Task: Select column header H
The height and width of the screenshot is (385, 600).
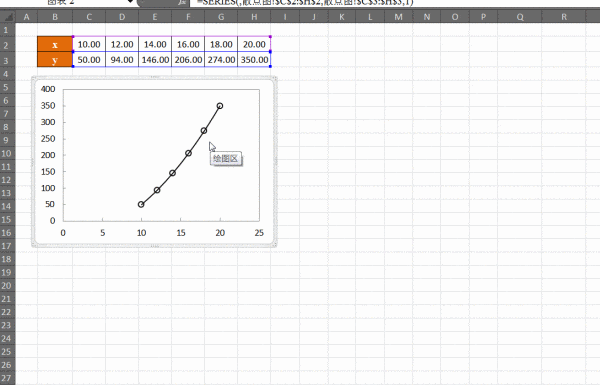Action: [x=254, y=17]
